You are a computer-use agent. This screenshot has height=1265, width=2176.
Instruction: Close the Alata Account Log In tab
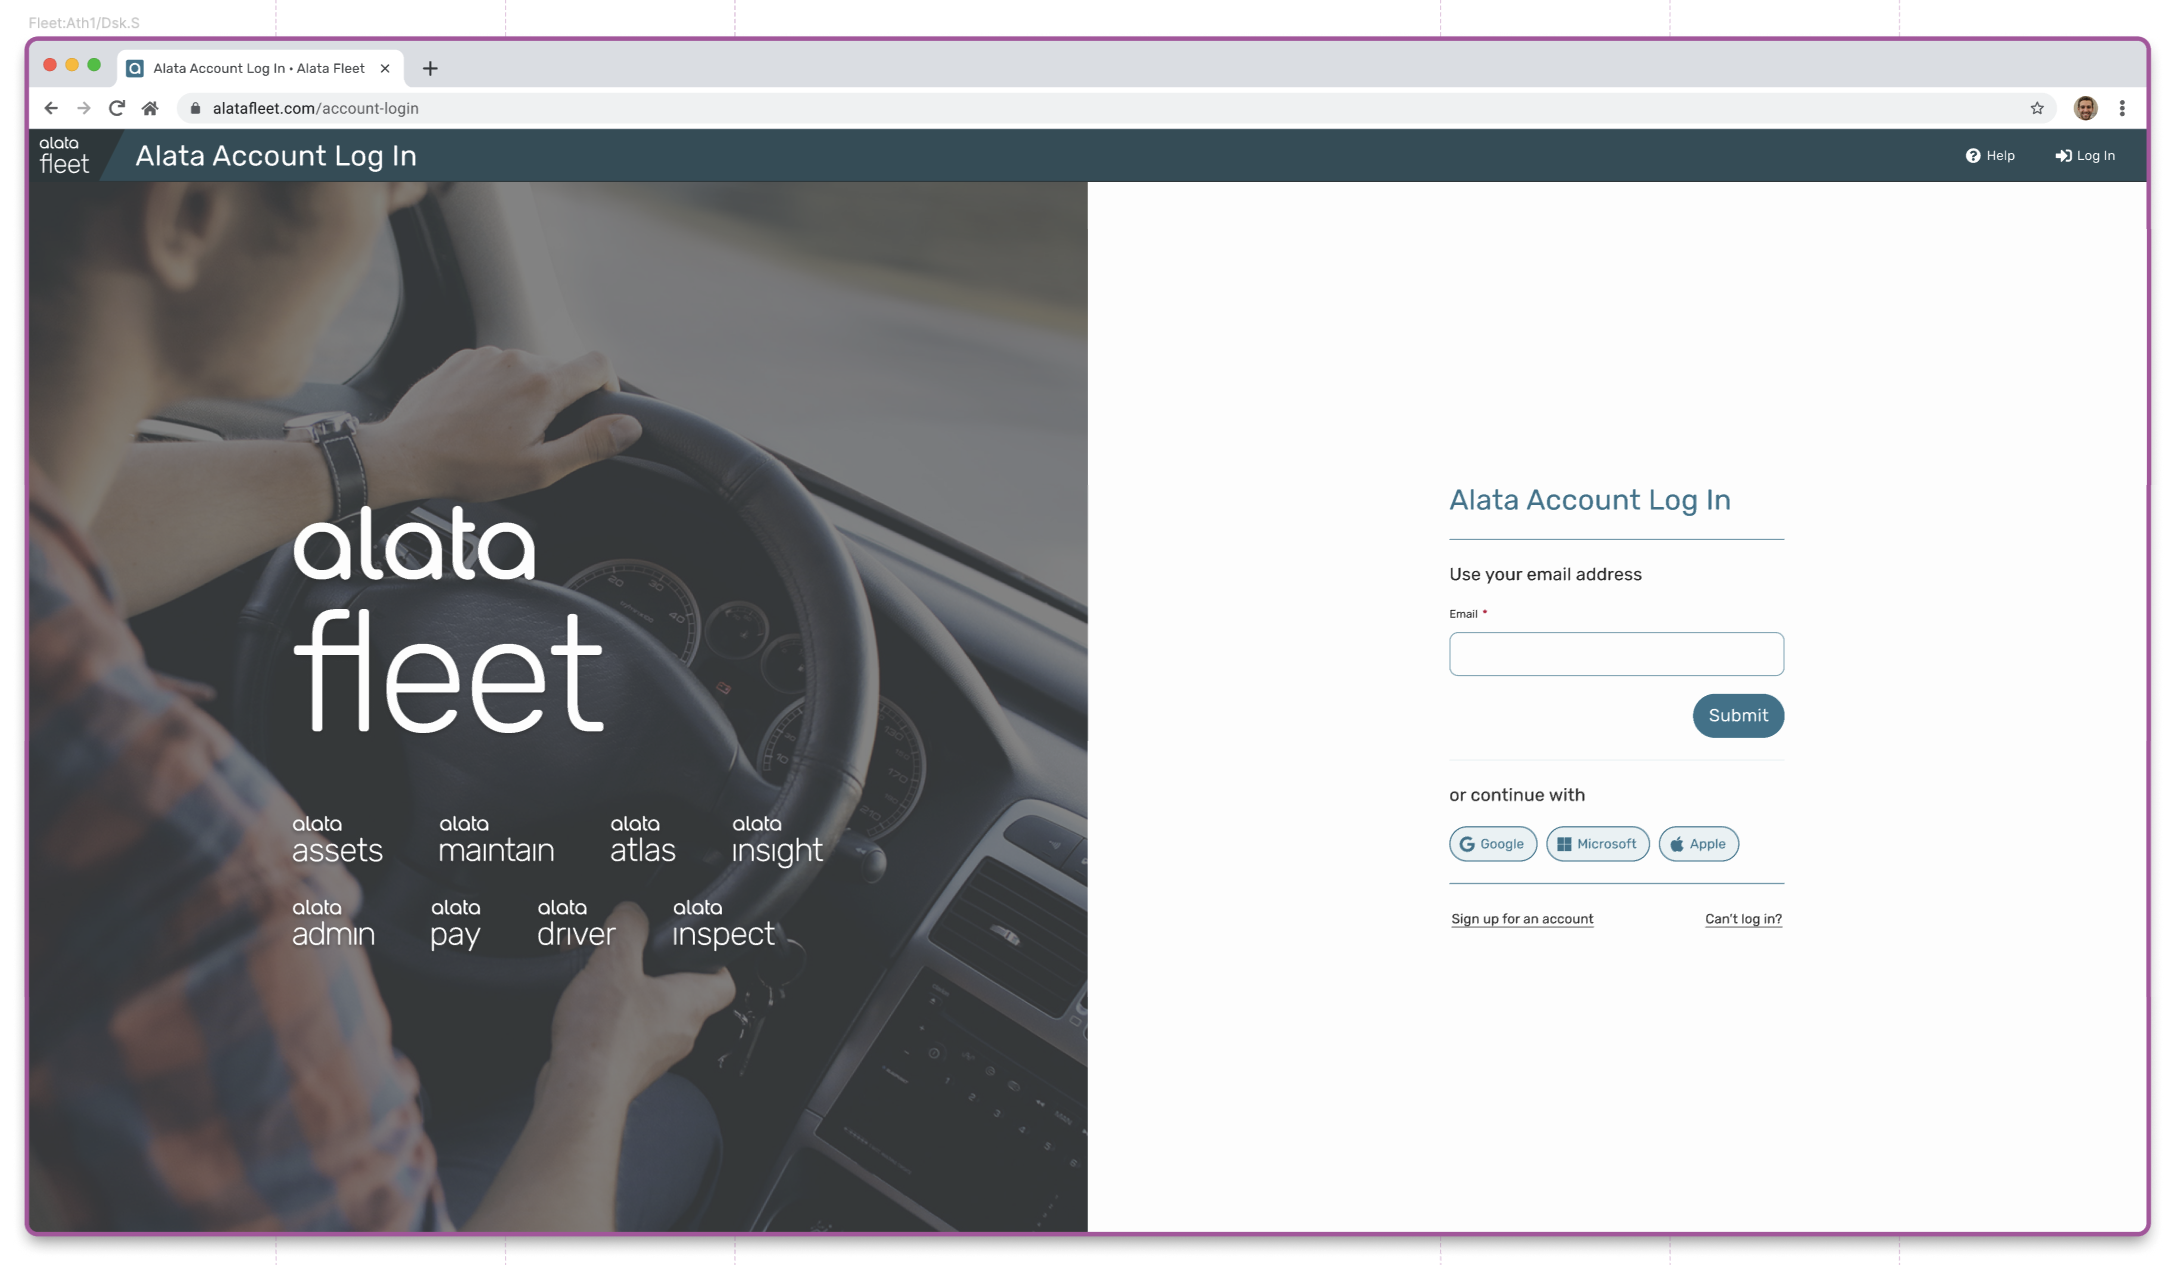point(385,68)
